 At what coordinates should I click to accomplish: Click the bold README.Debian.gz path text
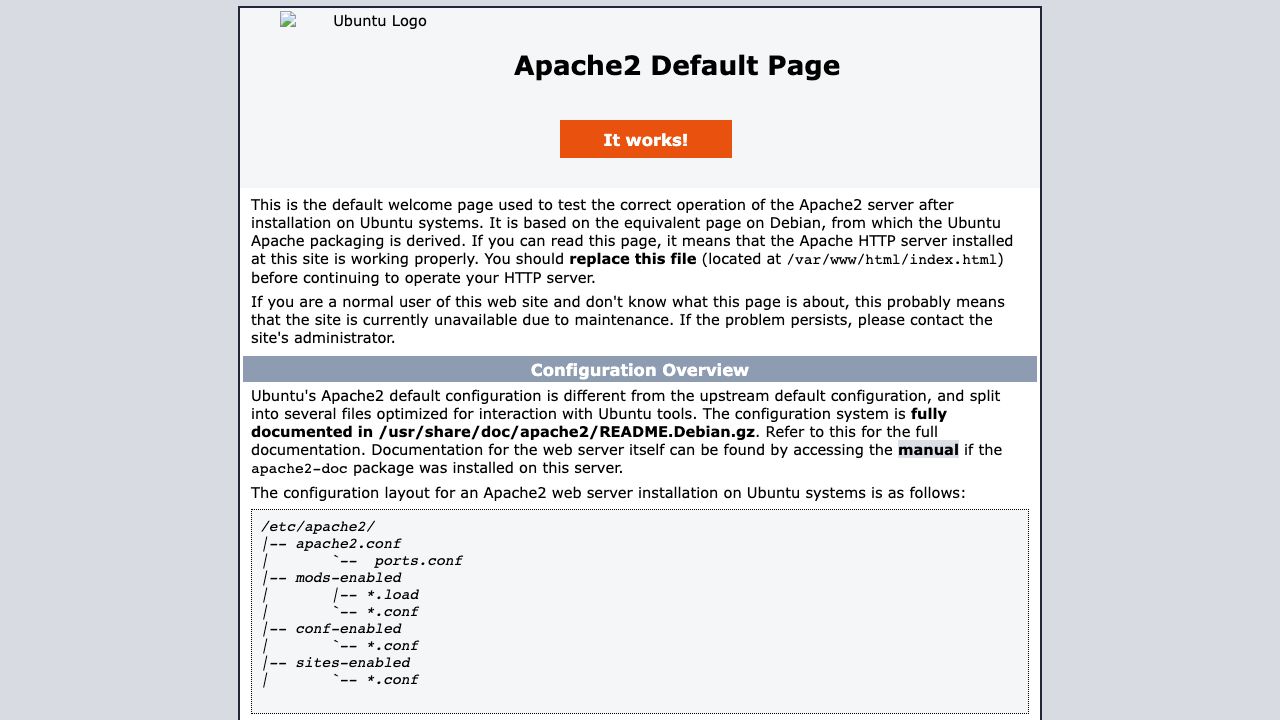click(566, 432)
